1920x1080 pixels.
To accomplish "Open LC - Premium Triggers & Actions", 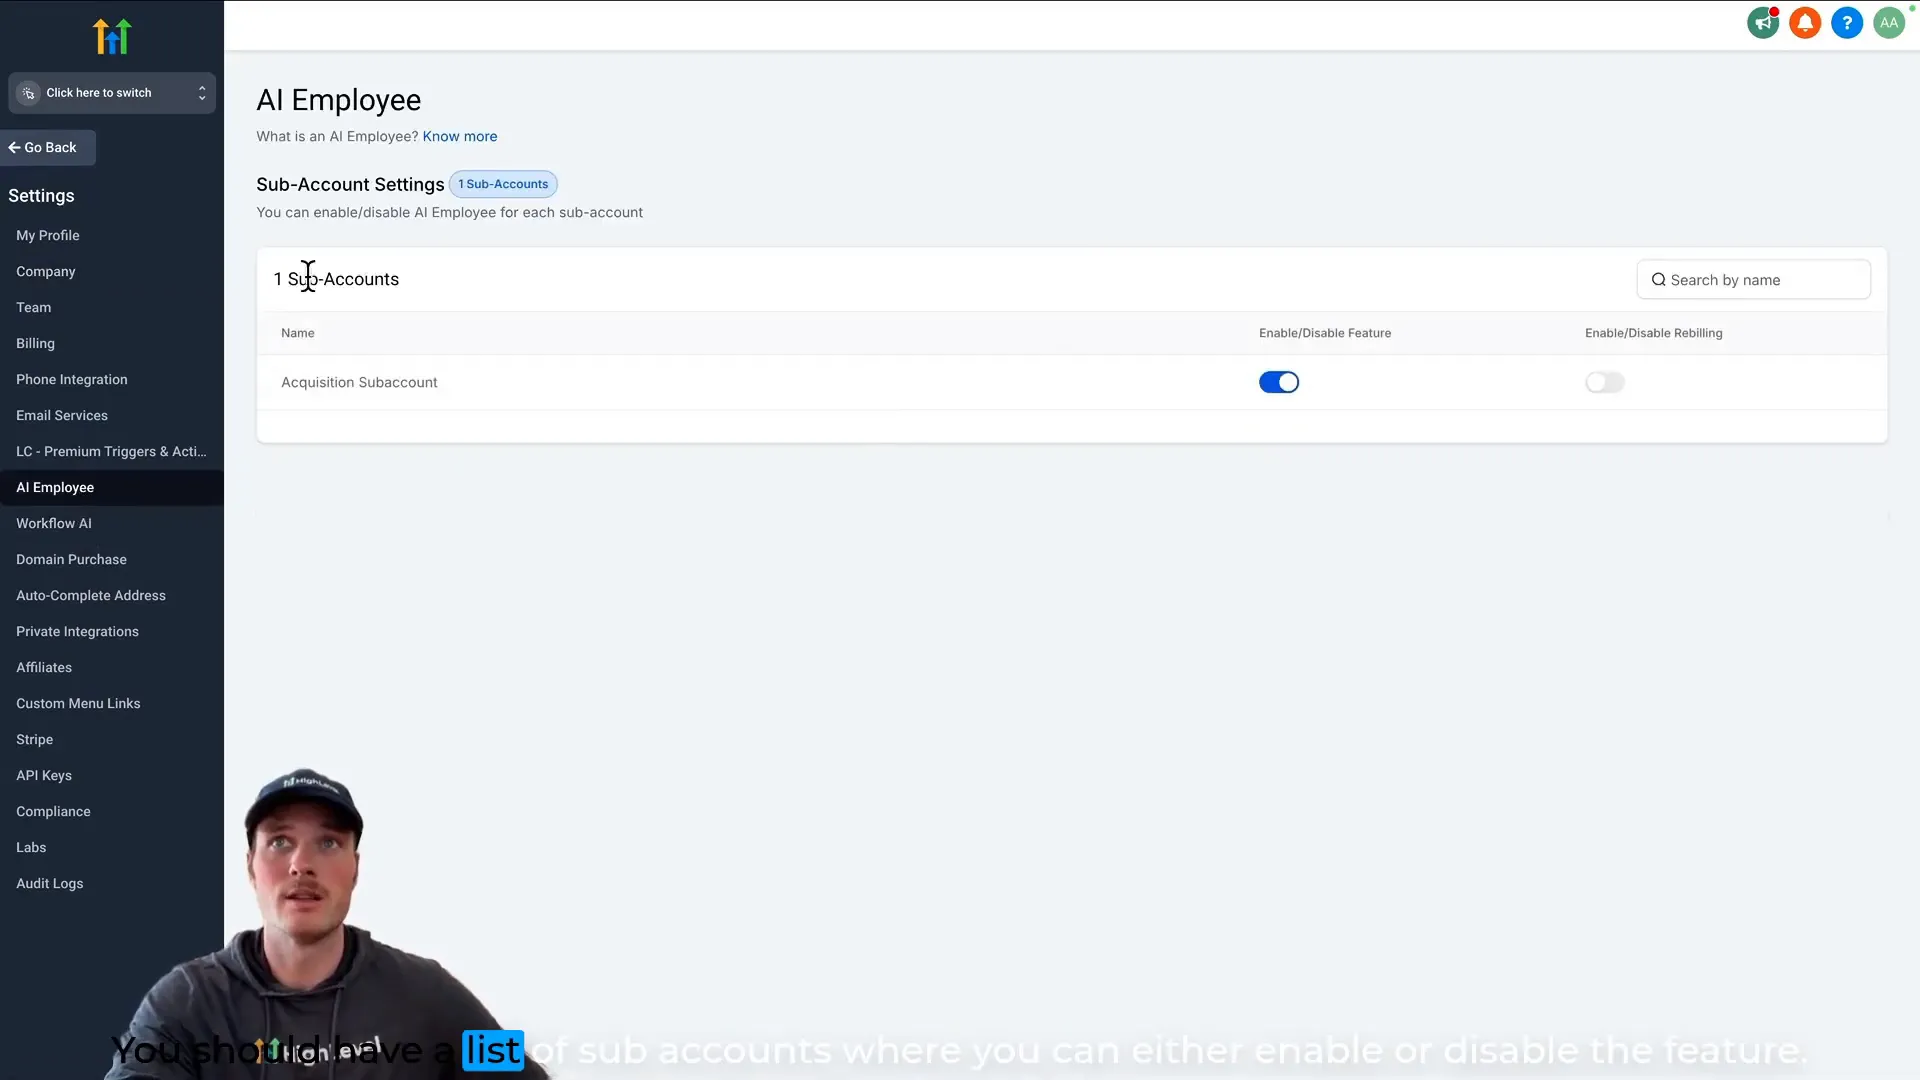I will pyautogui.click(x=111, y=451).
